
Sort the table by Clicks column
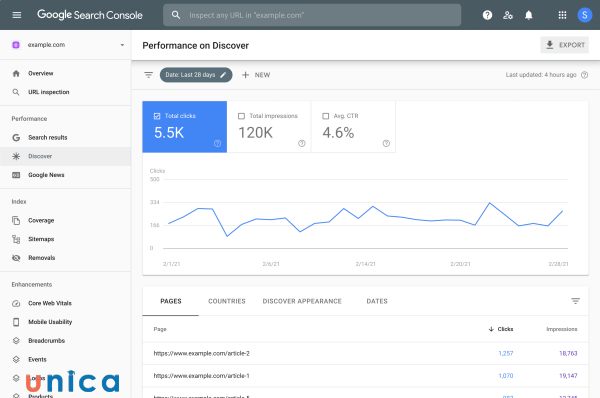pyautogui.click(x=501, y=329)
